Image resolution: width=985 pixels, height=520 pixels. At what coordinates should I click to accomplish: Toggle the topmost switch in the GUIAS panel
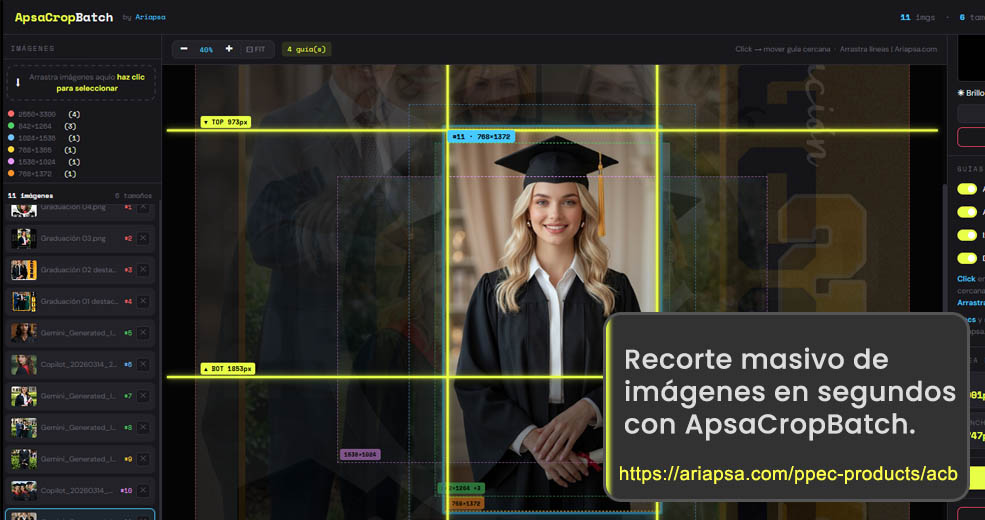(x=967, y=189)
